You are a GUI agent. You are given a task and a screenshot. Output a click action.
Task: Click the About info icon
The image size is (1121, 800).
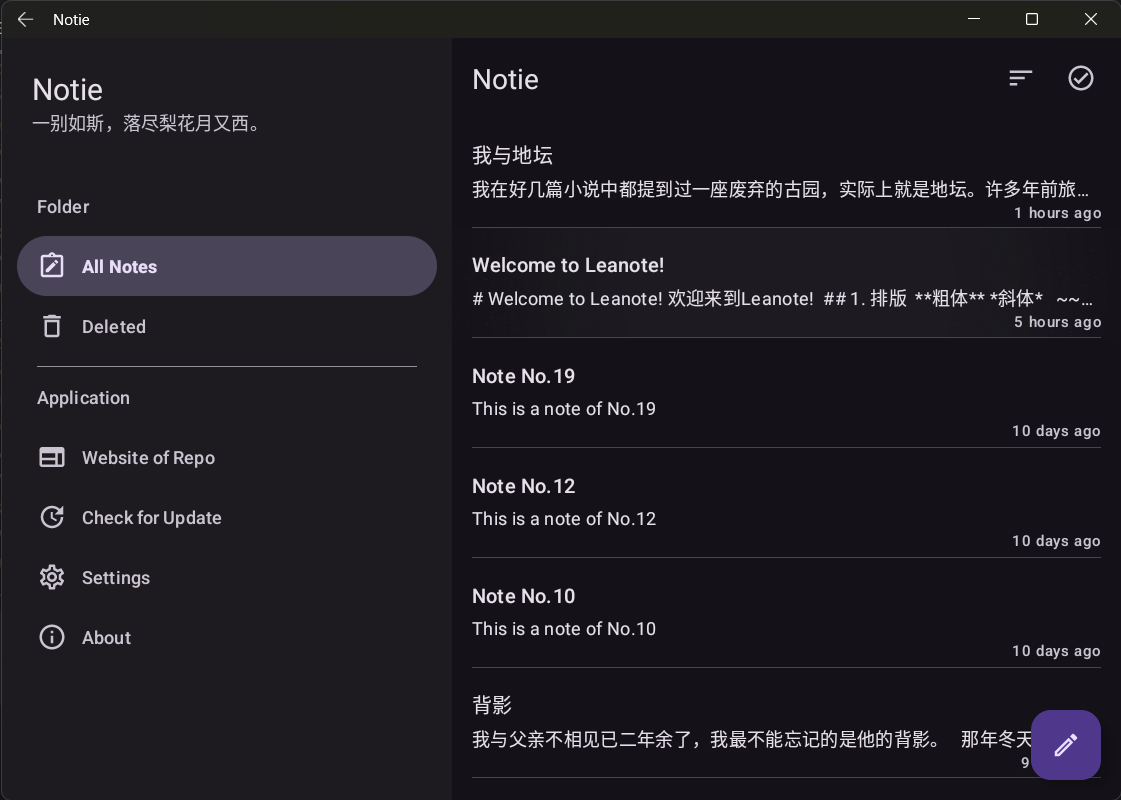pos(51,637)
